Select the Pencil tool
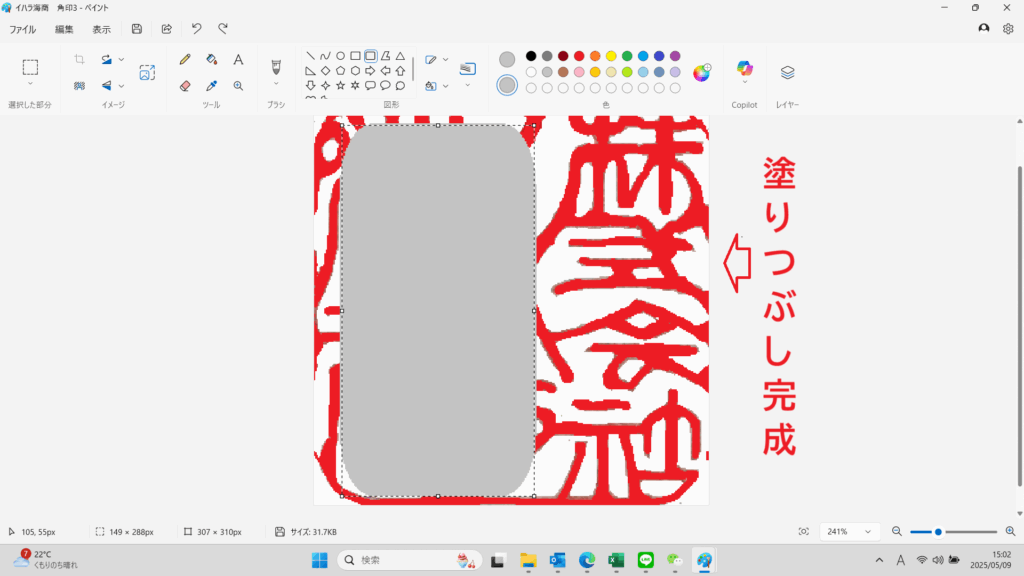This screenshot has width=1024, height=576. point(185,60)
